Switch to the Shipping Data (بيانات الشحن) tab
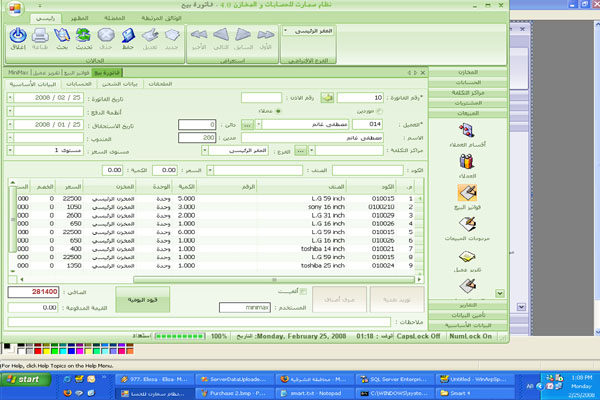This screenshot has height=400, width=600. (x=120, y=84)
